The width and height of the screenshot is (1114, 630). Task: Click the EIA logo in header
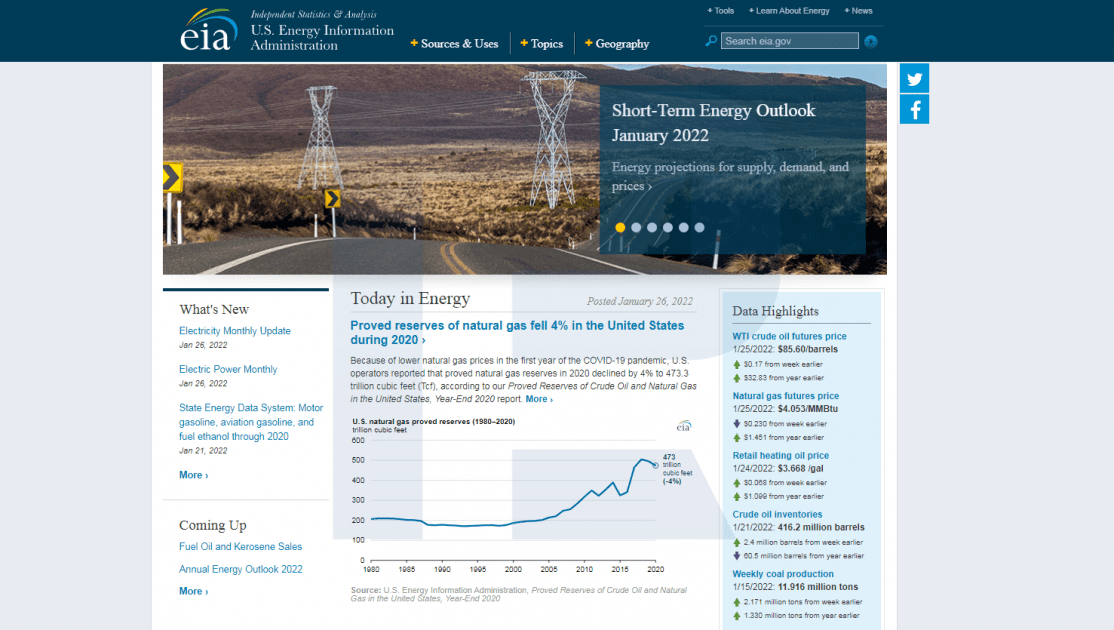(x=209, y=31)
